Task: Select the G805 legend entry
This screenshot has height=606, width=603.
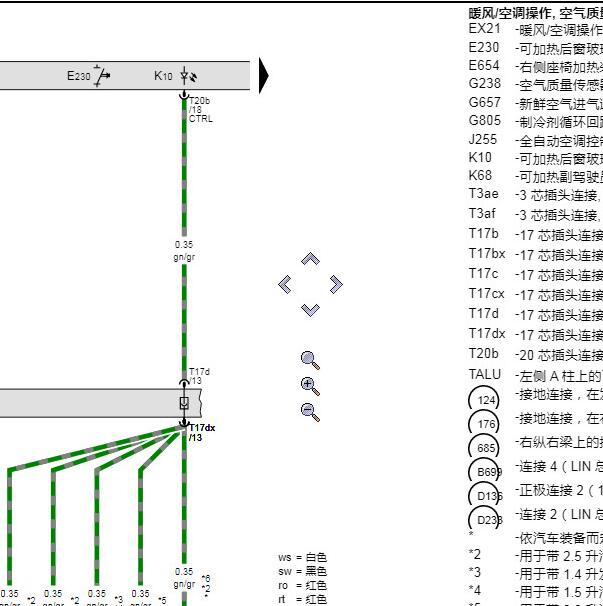Action: click(536, 121)
